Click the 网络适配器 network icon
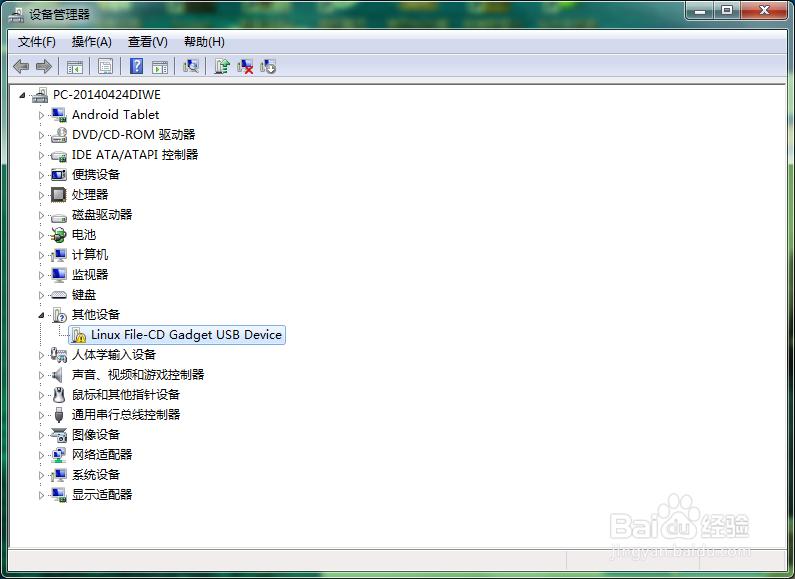 (59, 455)
